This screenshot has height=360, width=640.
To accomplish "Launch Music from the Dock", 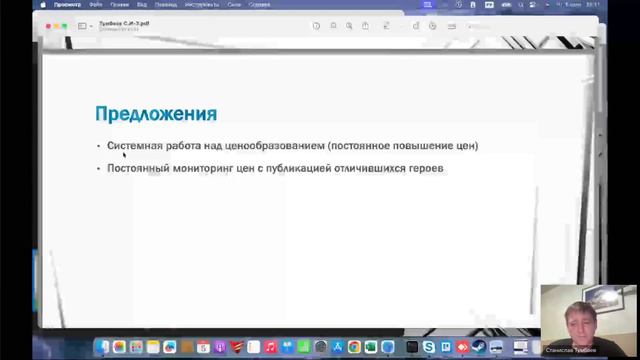I will pyautogui.click(x=270, y=347).
